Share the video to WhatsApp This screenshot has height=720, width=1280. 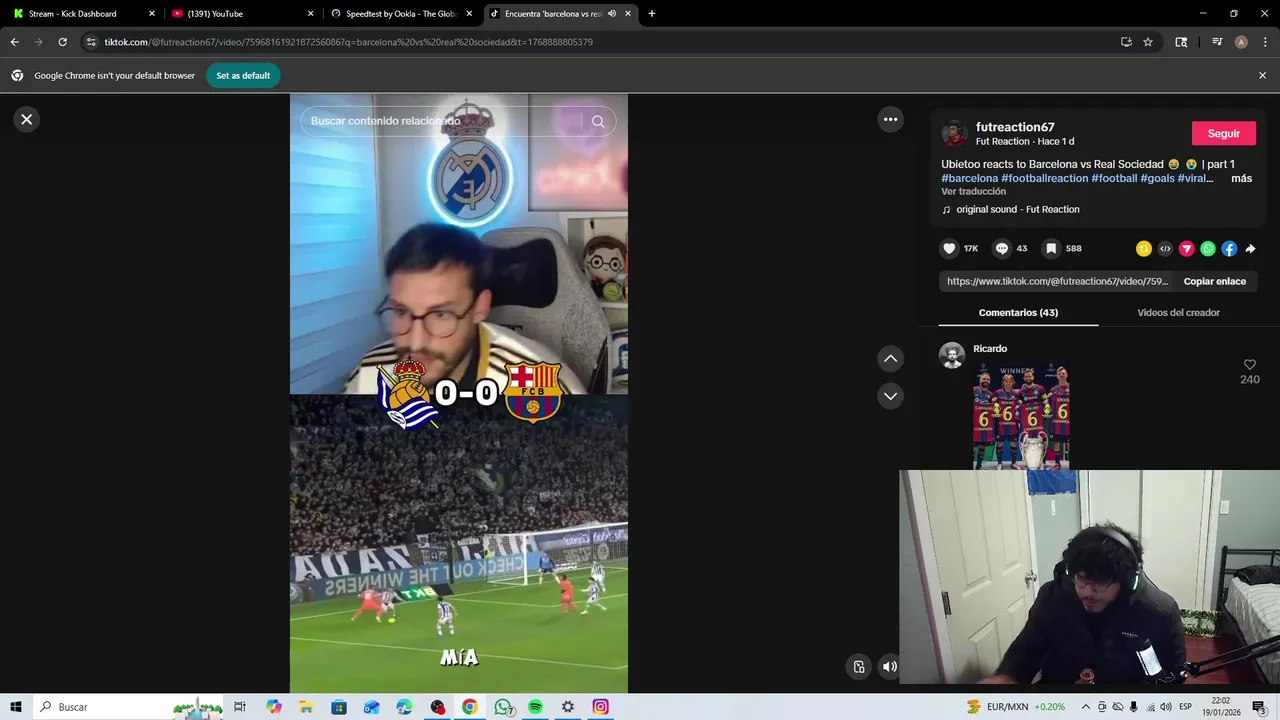pyautogui.click(x=1208, y=249)
